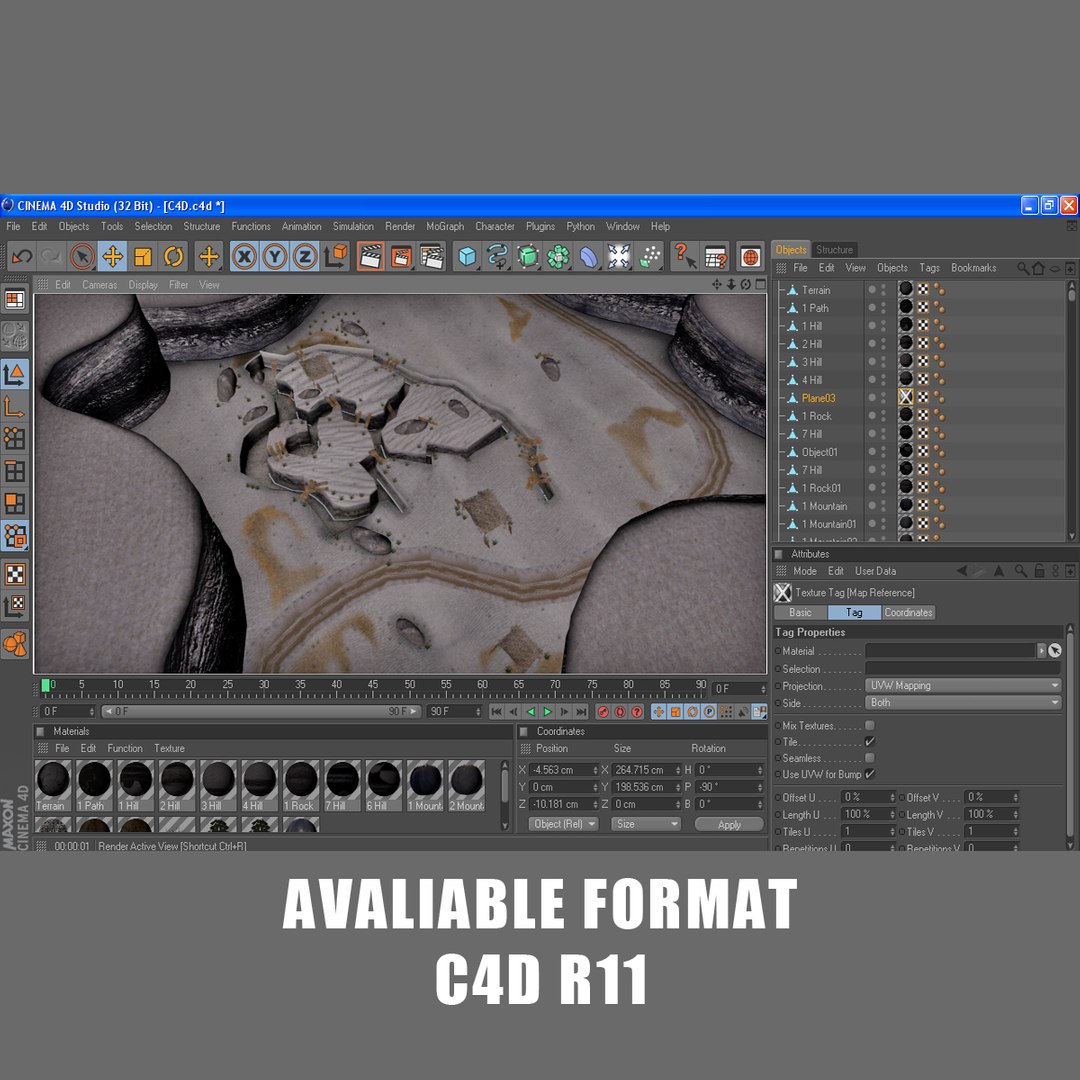Click the frame range slider bar
The image size is (1080, 1080).
tap(261, 712)
